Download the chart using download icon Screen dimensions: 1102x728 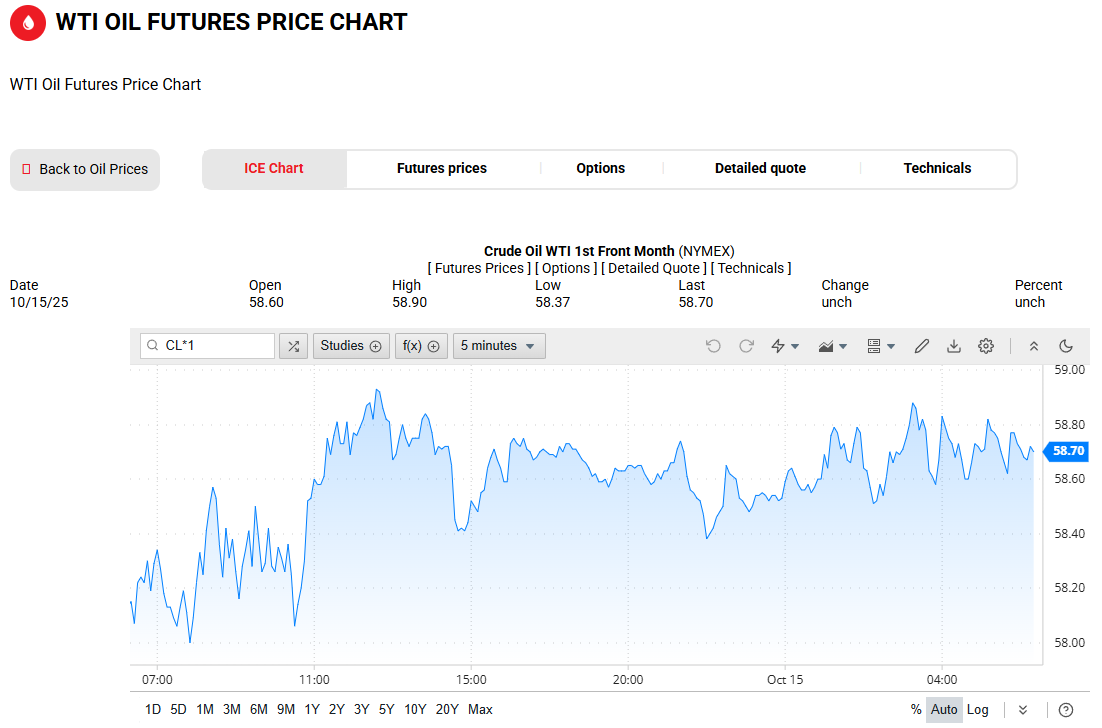coord(954,346)
